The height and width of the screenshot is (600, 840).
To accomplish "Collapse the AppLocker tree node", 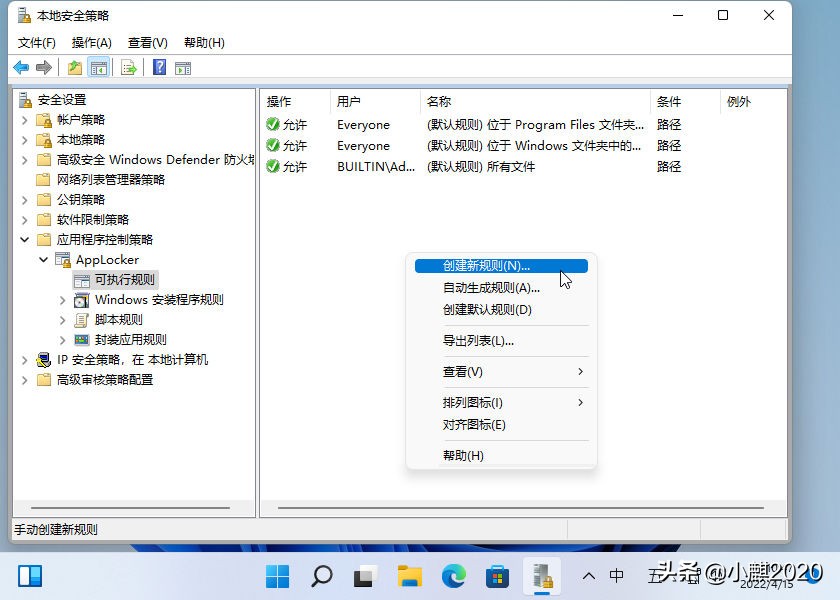I will pyautogui.click(x=43, y=259).
